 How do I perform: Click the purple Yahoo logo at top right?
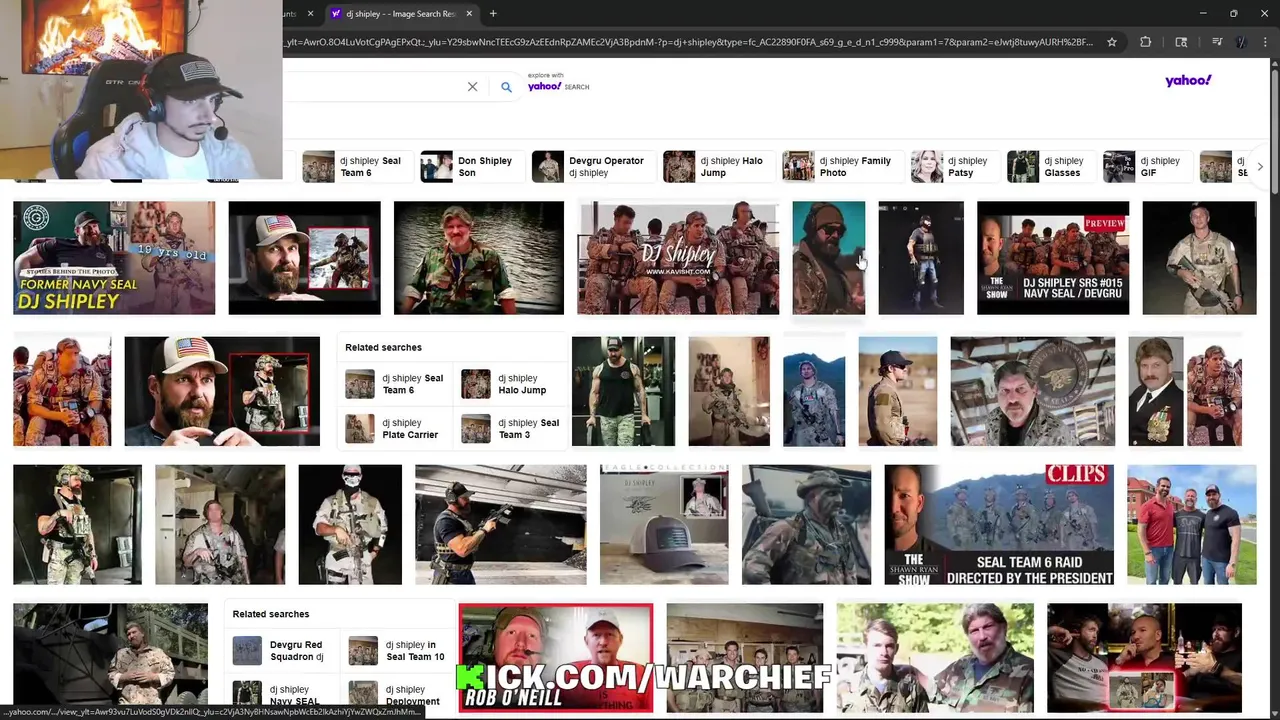tap(1188, 81)
